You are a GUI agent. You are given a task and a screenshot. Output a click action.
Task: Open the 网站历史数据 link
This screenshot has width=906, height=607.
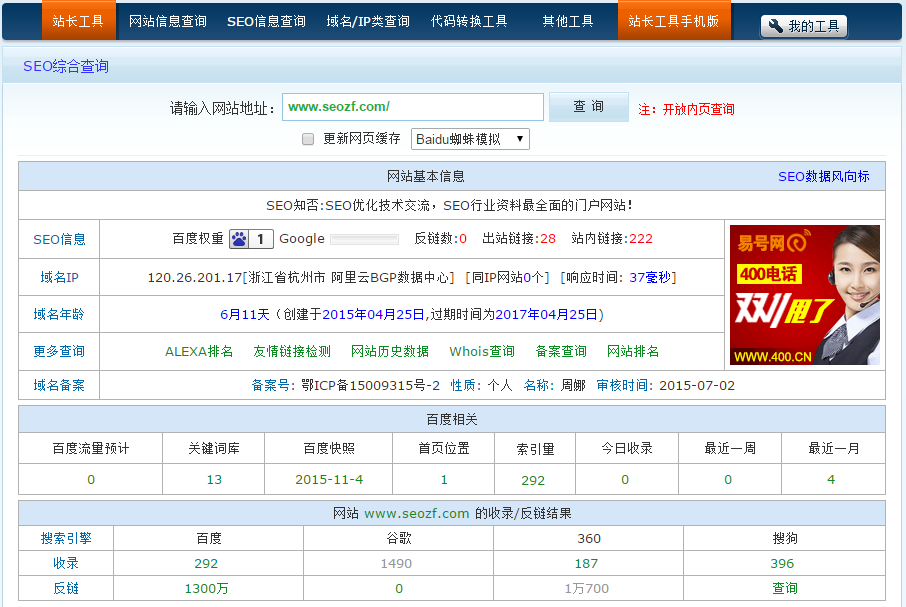coord(390,351)
